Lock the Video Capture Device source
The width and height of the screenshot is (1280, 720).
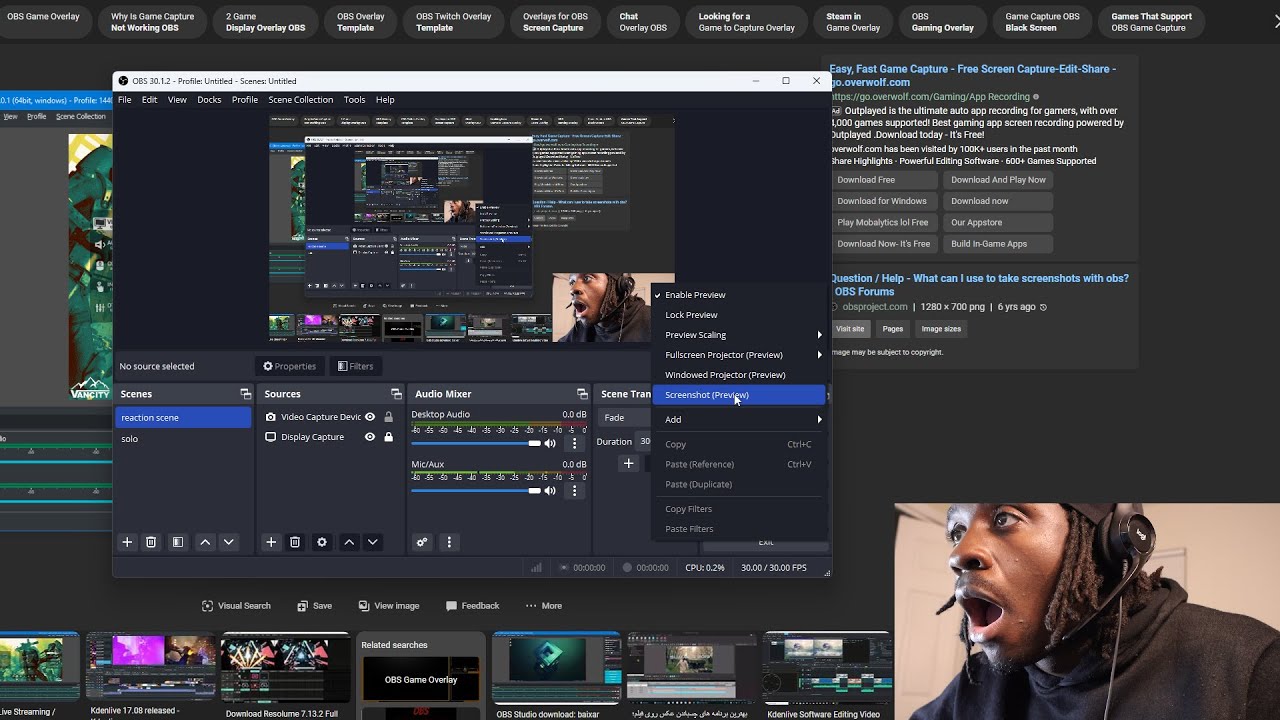(x=389, y=417)
